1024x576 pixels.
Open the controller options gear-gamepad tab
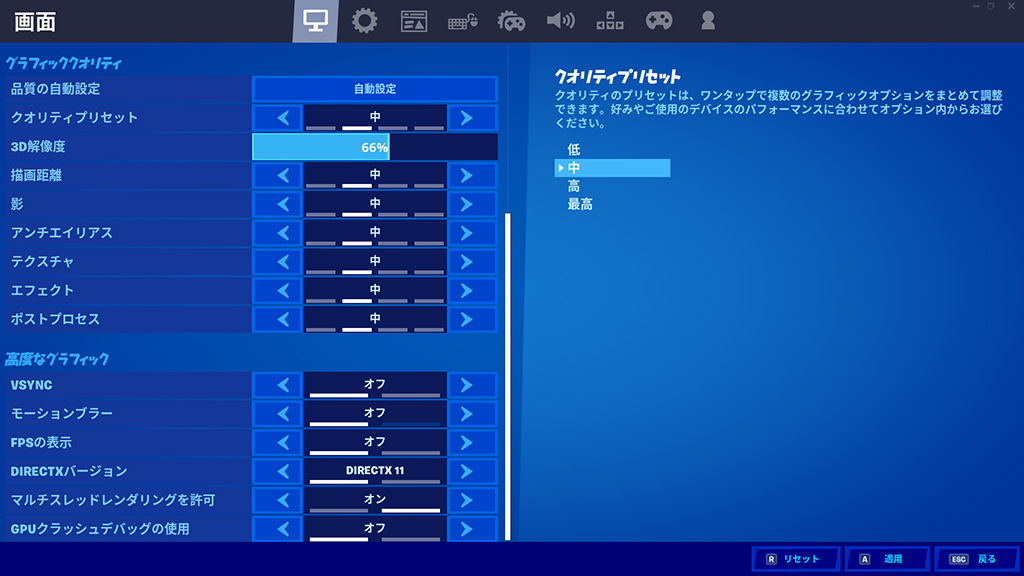coord(511,22)
